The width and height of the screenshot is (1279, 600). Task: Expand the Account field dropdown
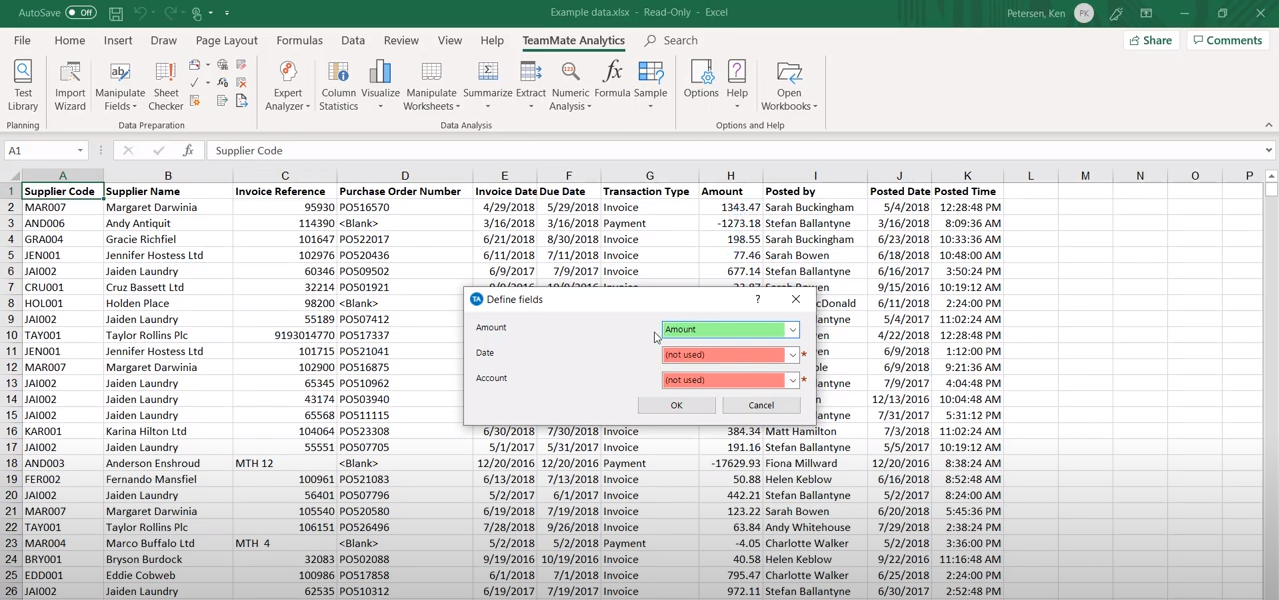(x=792, y=380)
